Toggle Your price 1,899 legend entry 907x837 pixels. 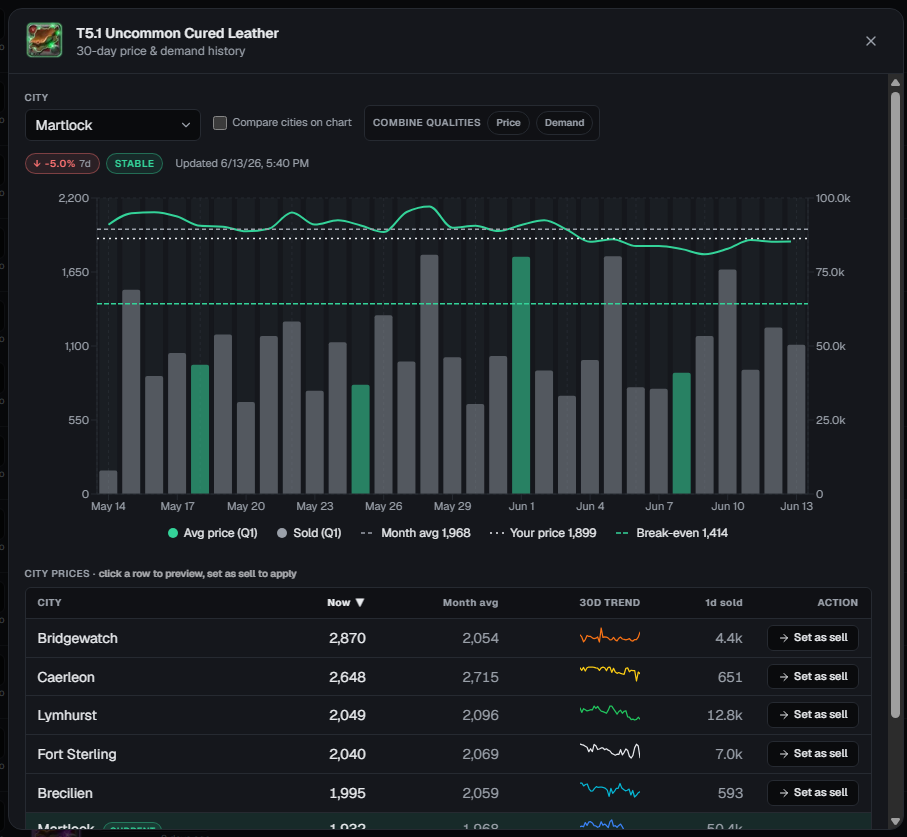point(543,533)
